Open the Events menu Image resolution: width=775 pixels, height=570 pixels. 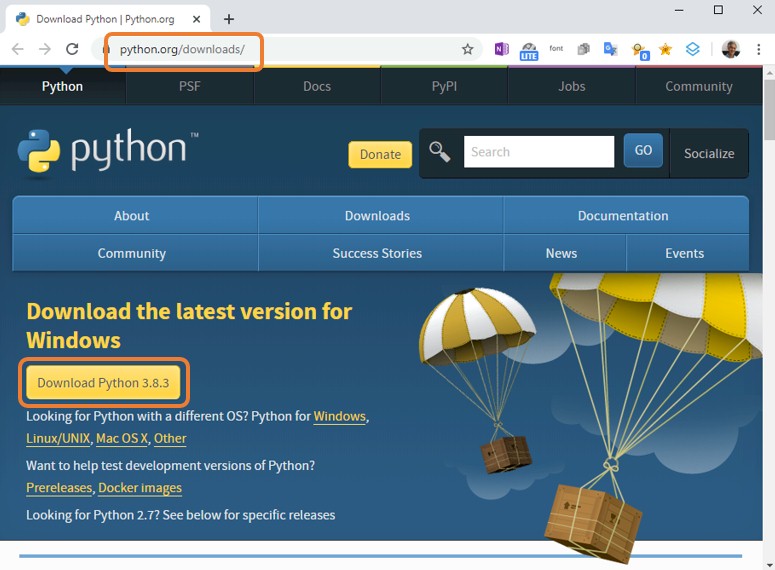point(685,254)
